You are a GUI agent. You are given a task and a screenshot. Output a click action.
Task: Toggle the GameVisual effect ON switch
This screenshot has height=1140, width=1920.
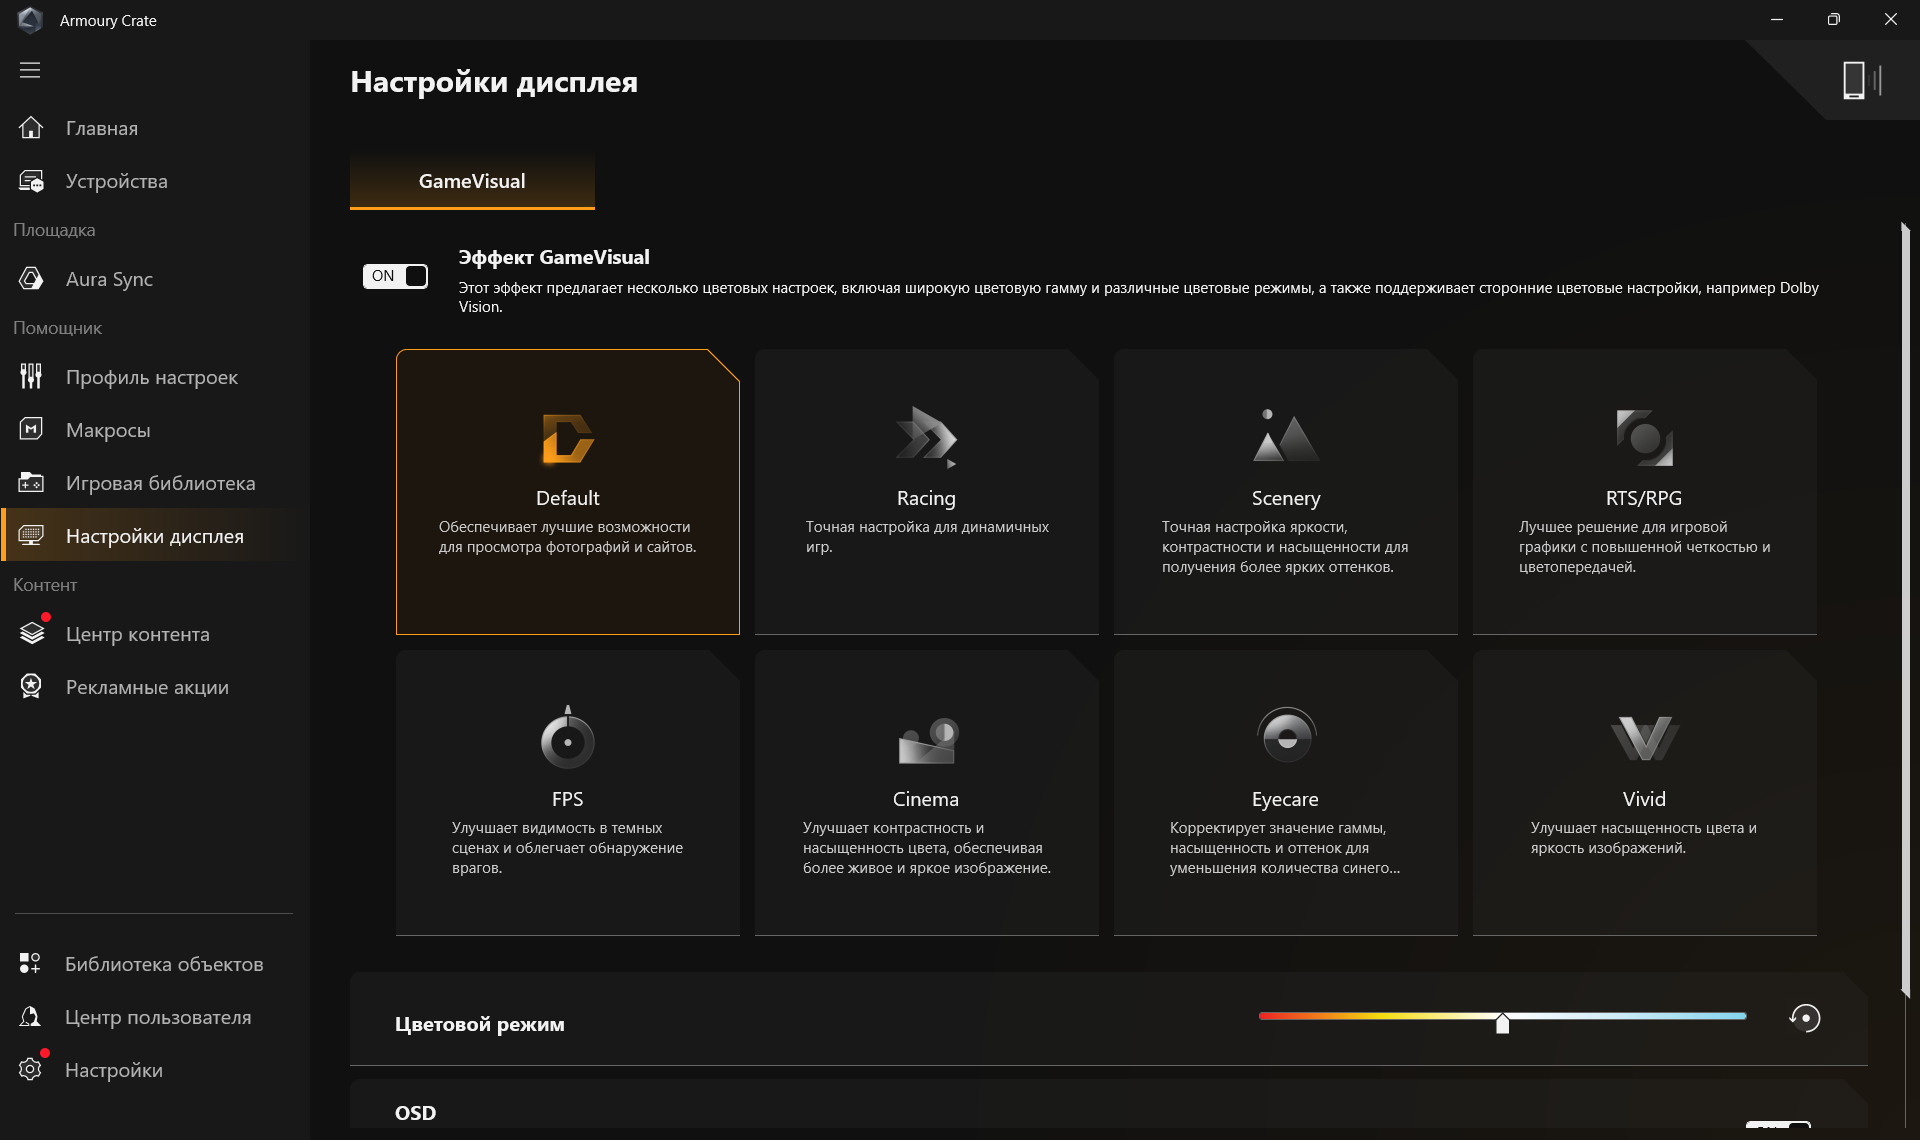[395, 276]
